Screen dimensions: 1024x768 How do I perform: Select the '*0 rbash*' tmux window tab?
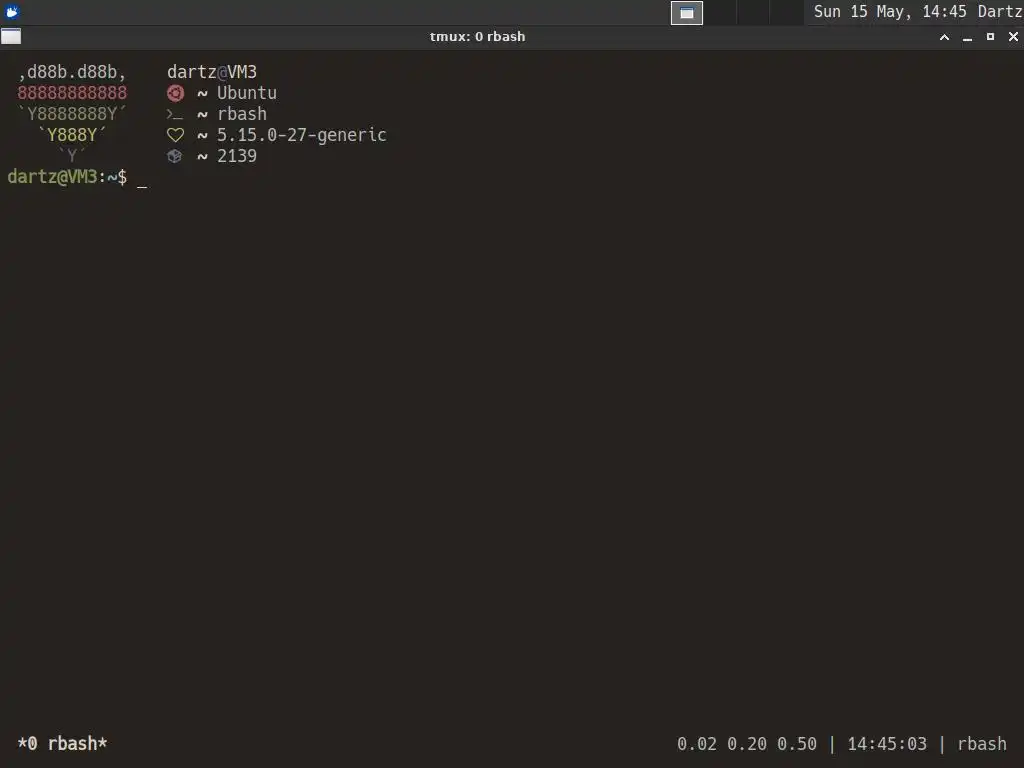click(x=62, y=743)
